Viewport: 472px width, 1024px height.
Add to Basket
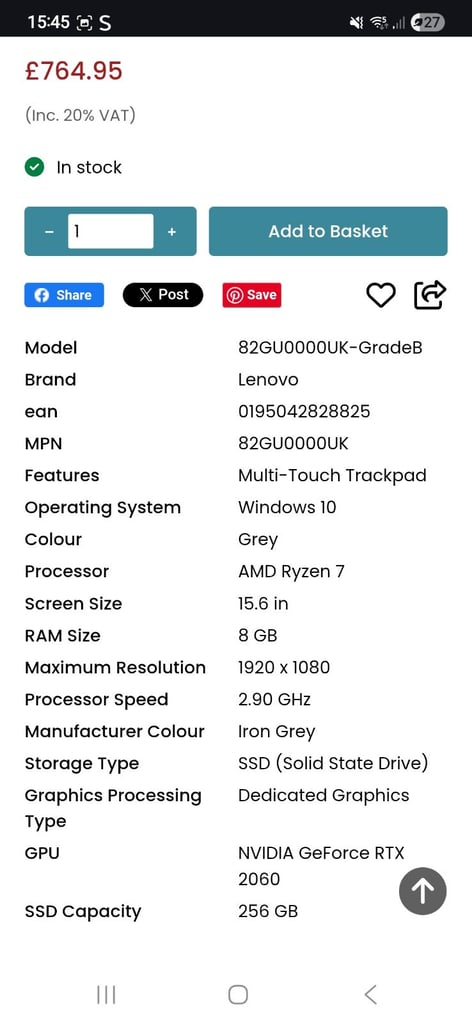pos(328,231)
